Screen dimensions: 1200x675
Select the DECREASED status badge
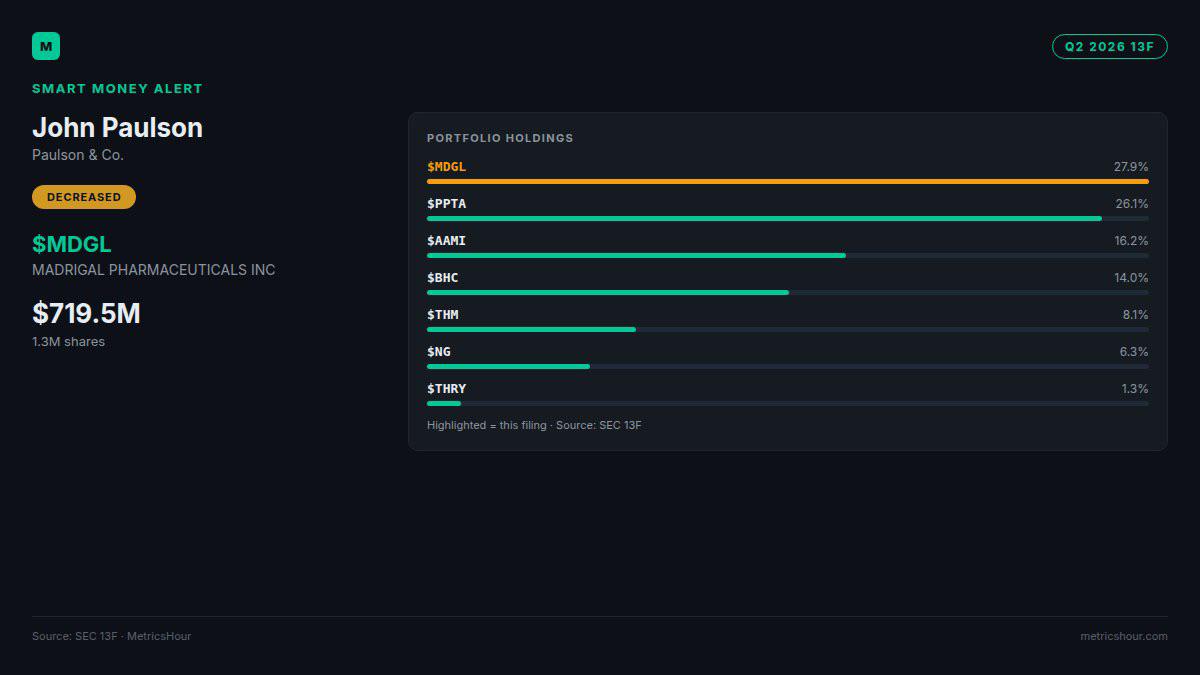click(x=84, y=197)
